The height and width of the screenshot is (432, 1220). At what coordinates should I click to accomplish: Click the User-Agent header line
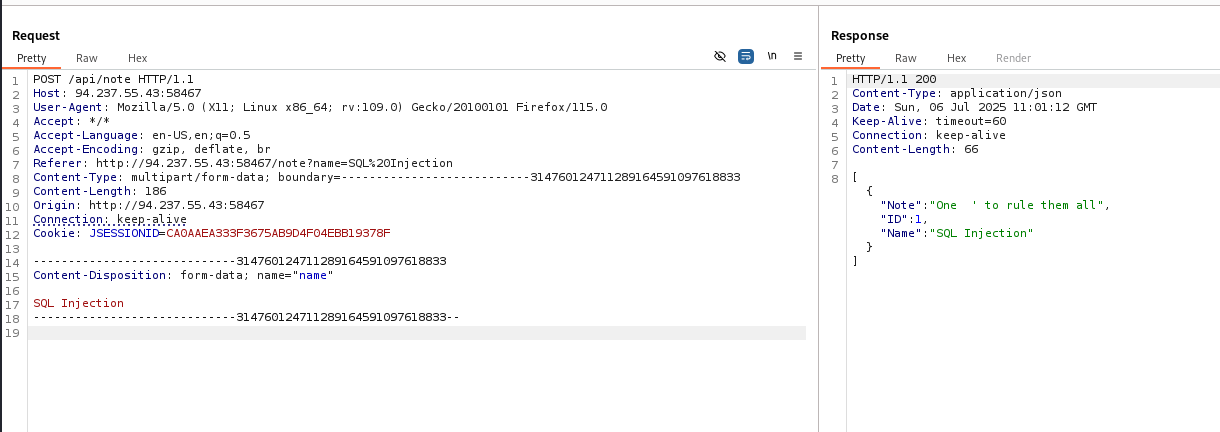[x=320, y=107]
